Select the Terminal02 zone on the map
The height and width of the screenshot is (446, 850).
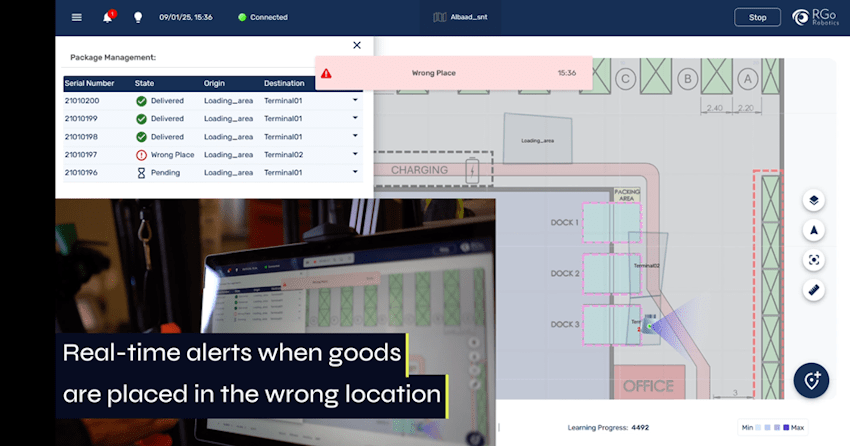(x=649, y=264)
